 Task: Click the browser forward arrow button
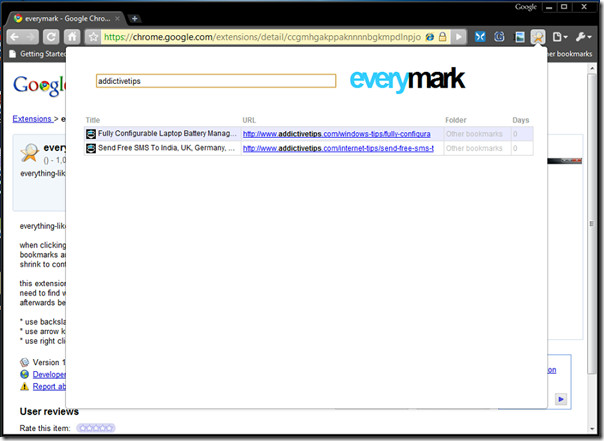[x=31, y=37]
